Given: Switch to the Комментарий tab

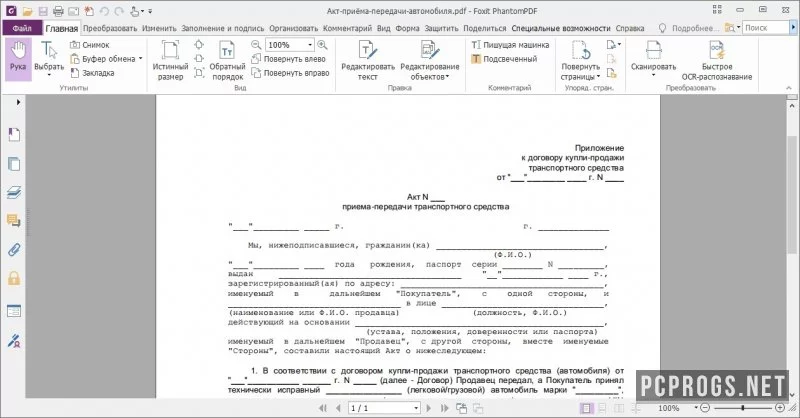Looking at the screenshot, I should pos(347,28).
